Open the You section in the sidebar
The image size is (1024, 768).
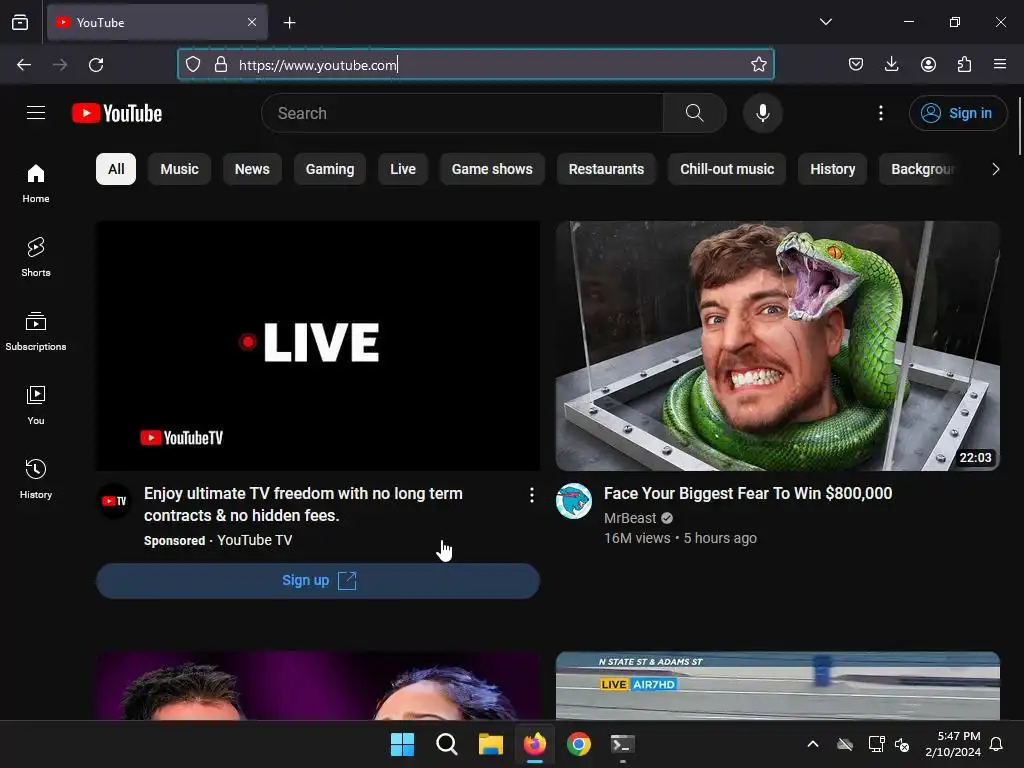pyautogui.click(x=36, y=406)
